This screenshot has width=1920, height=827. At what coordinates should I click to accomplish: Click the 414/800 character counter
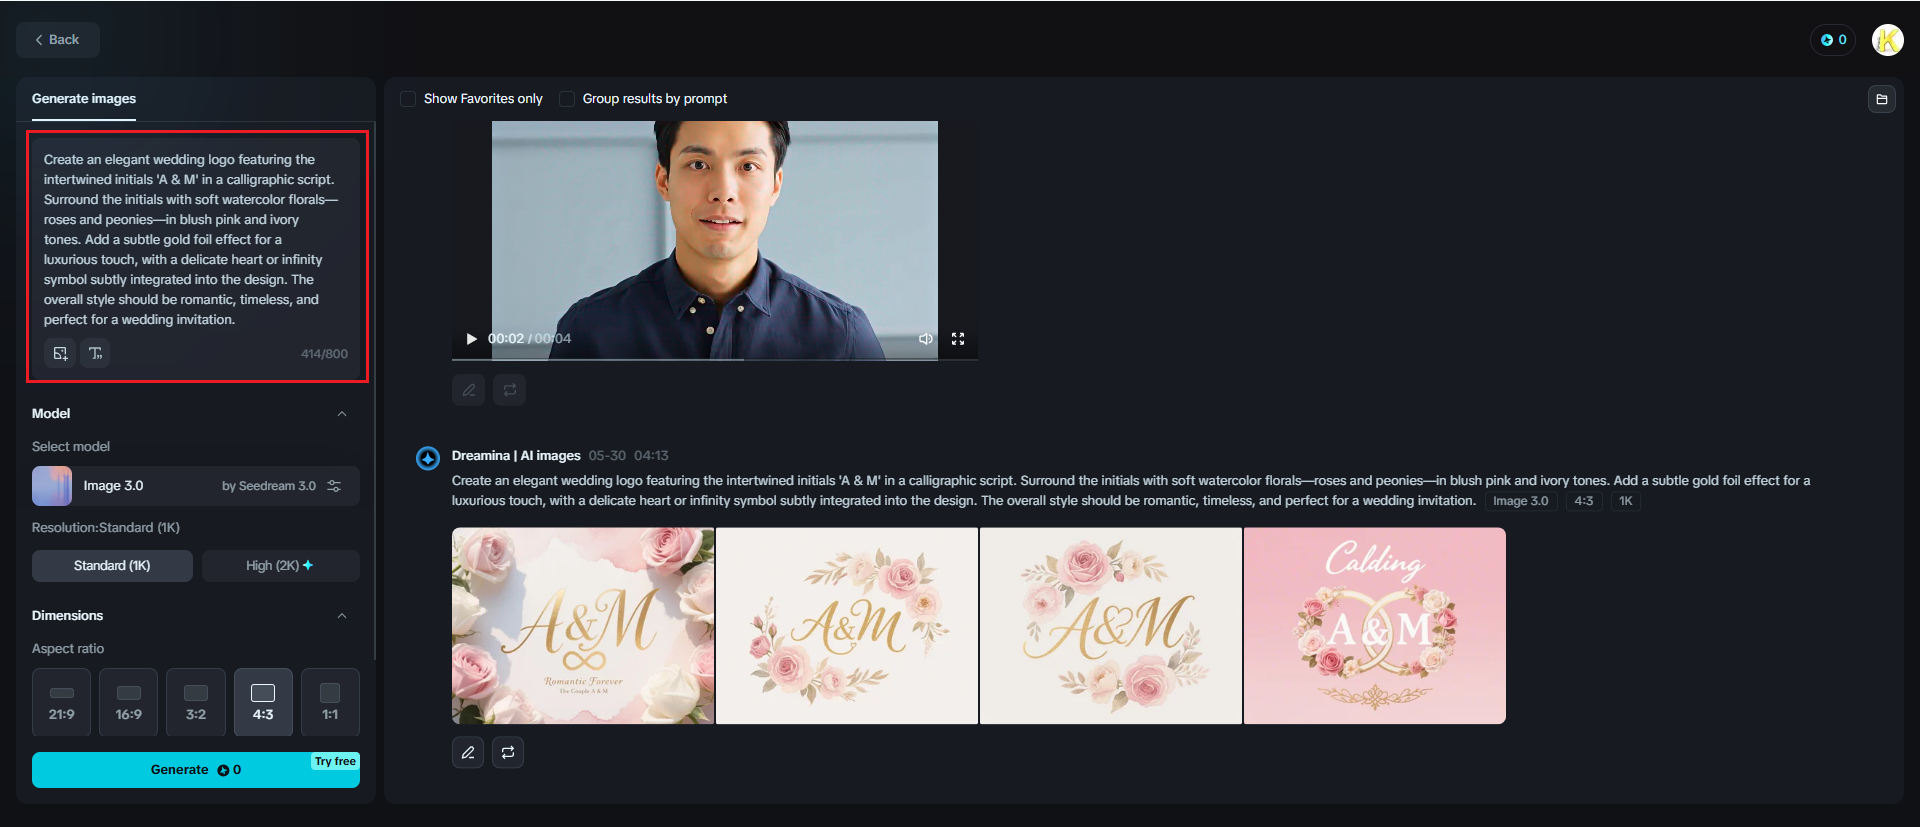(324, 354)
